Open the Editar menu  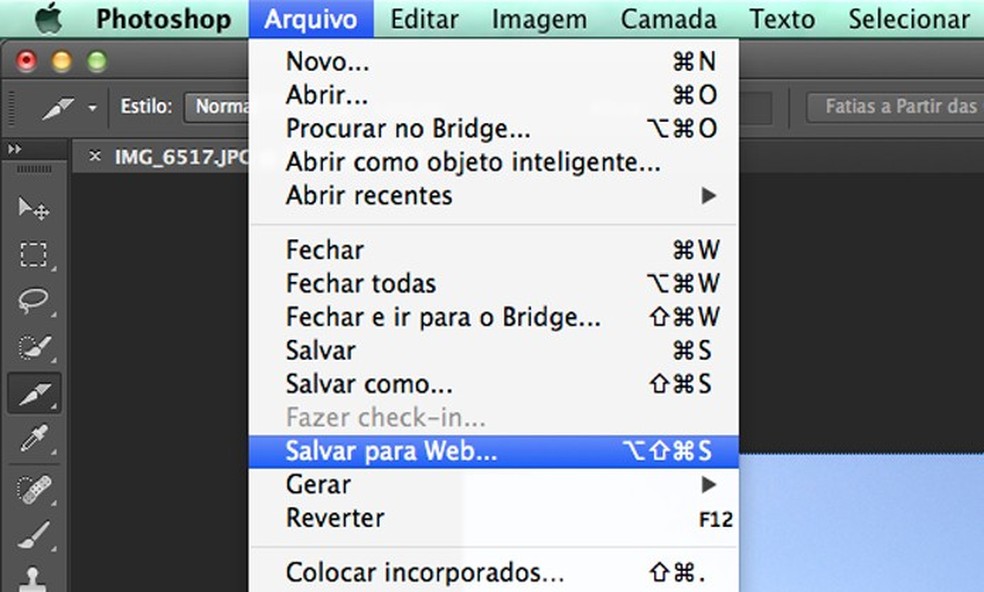pos(423,17)
